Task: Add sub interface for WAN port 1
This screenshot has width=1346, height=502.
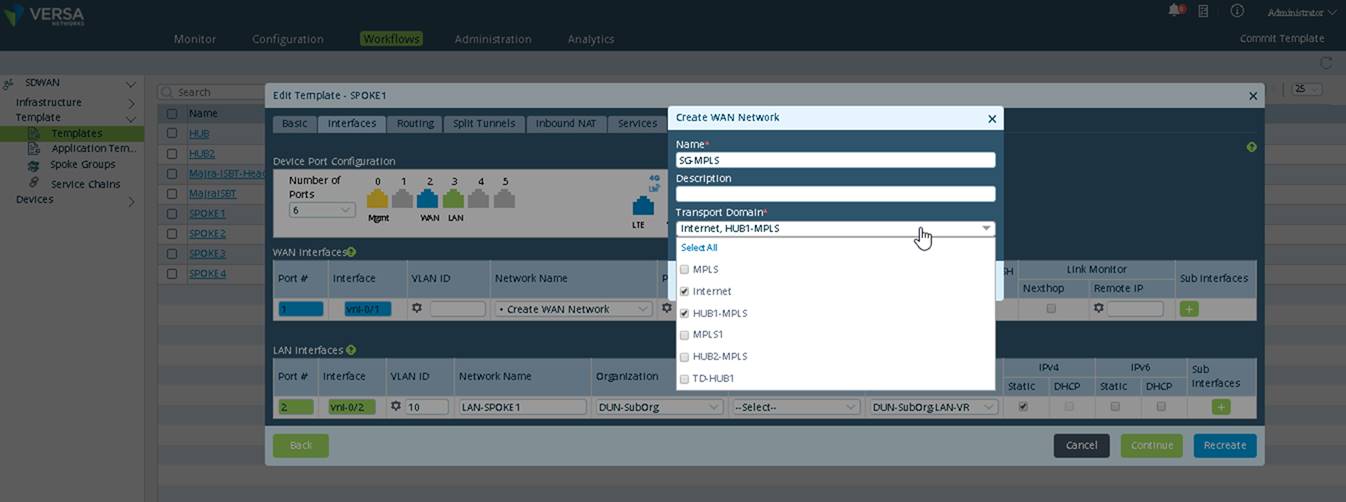Action: click(1189, 309)
